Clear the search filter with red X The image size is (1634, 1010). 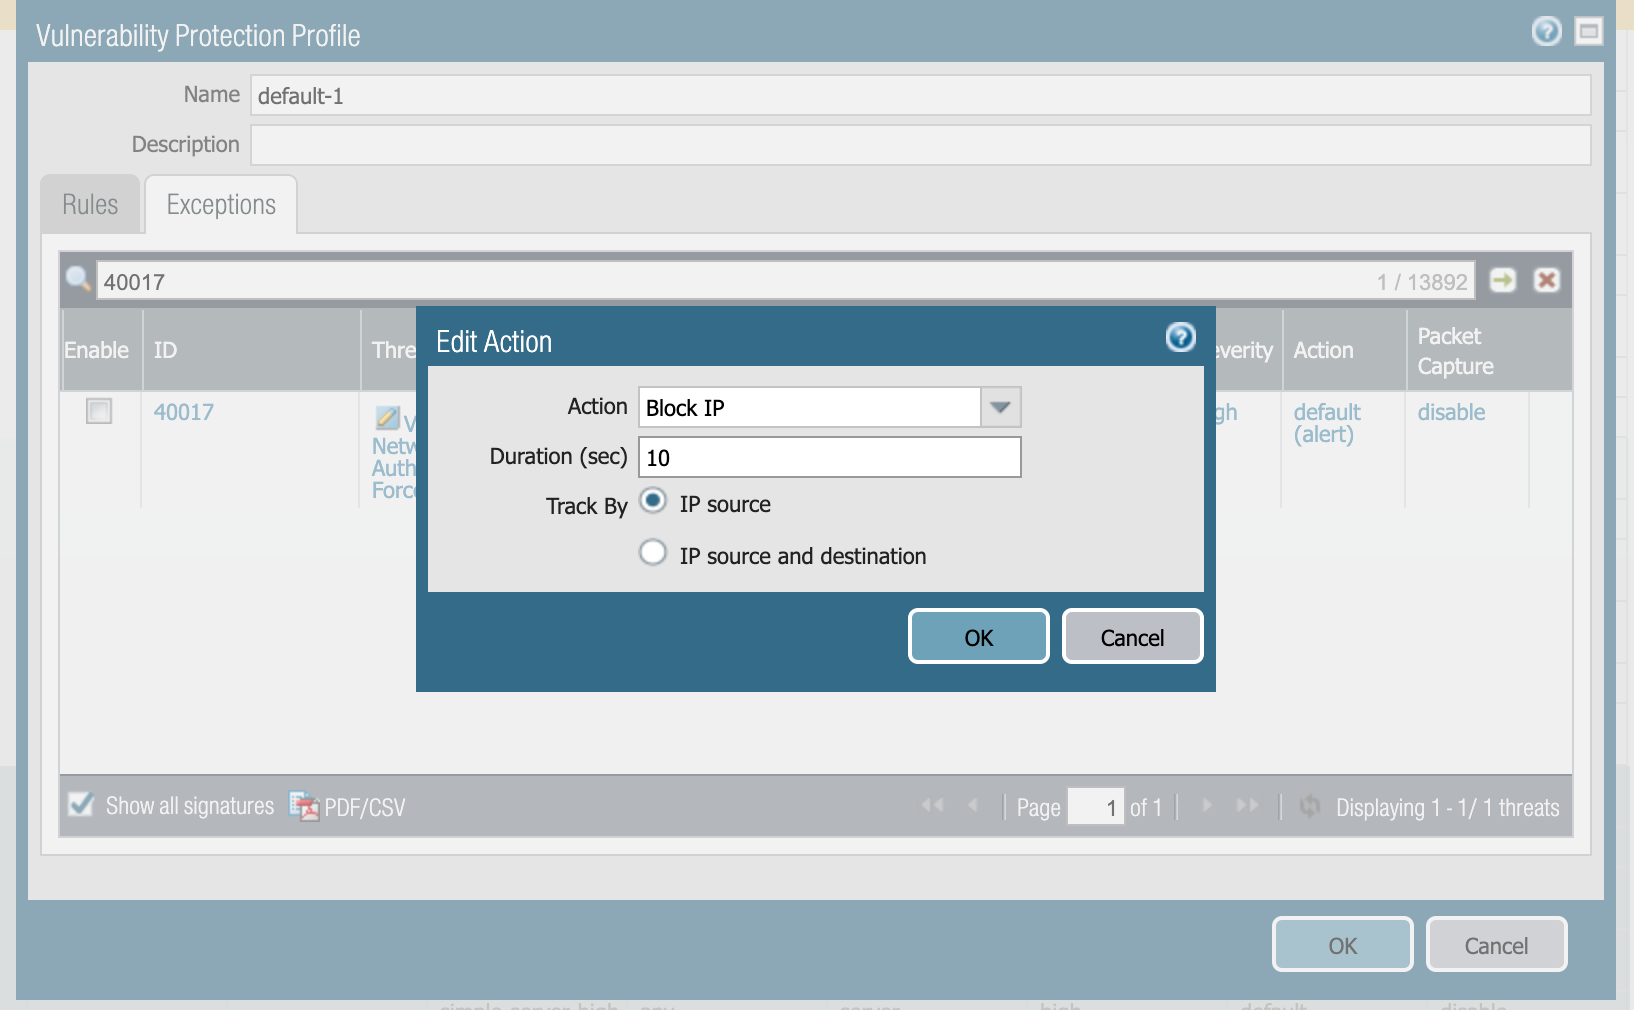click(1546, 280)
